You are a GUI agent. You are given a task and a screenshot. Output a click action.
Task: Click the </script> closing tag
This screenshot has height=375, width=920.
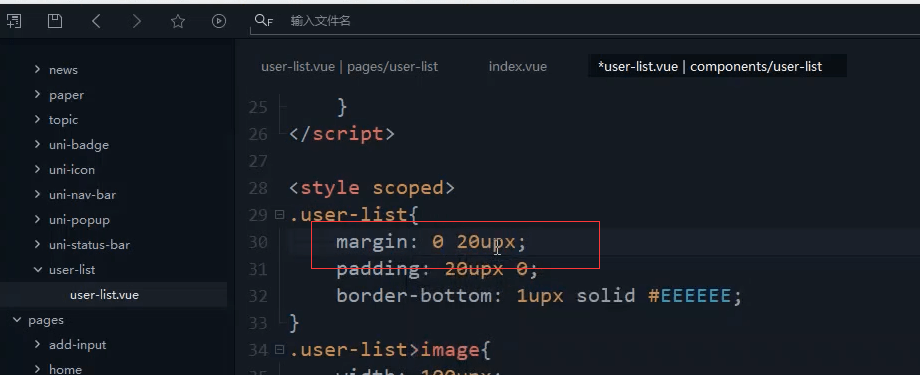(x=342, y=134)
